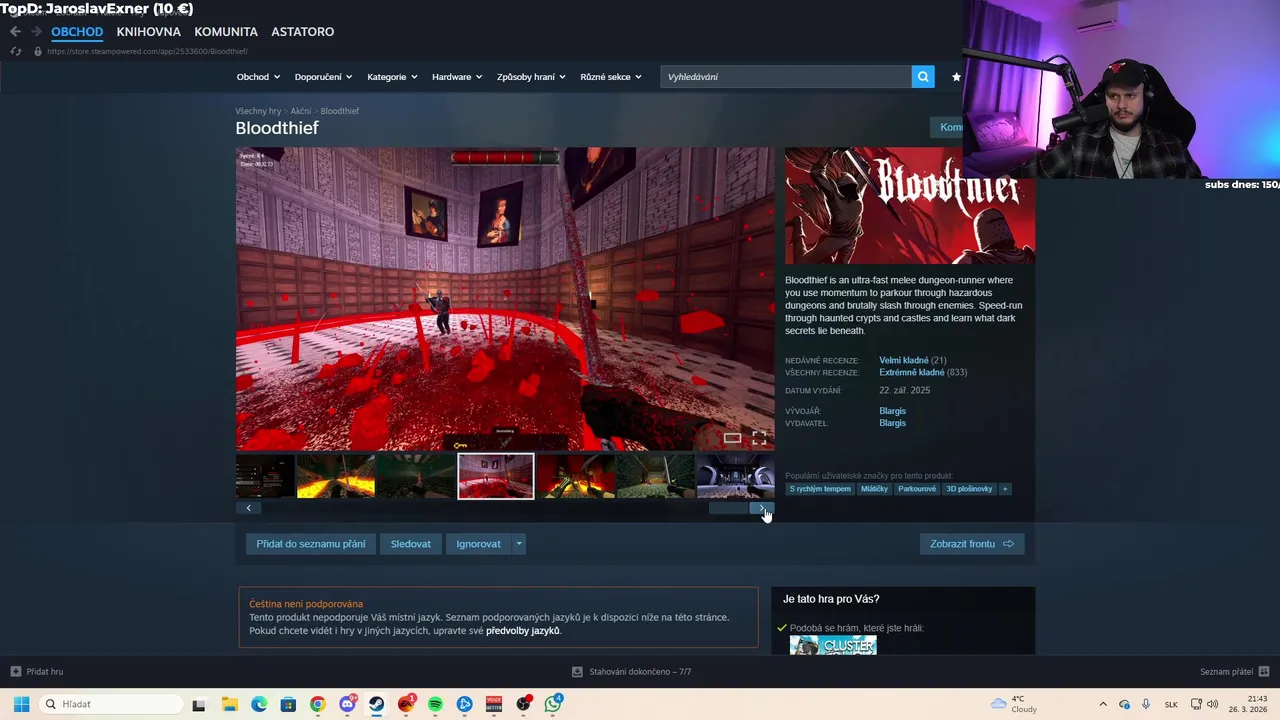
Task: Click Extrémně kladné all reviews link
Action: (911, 372)
